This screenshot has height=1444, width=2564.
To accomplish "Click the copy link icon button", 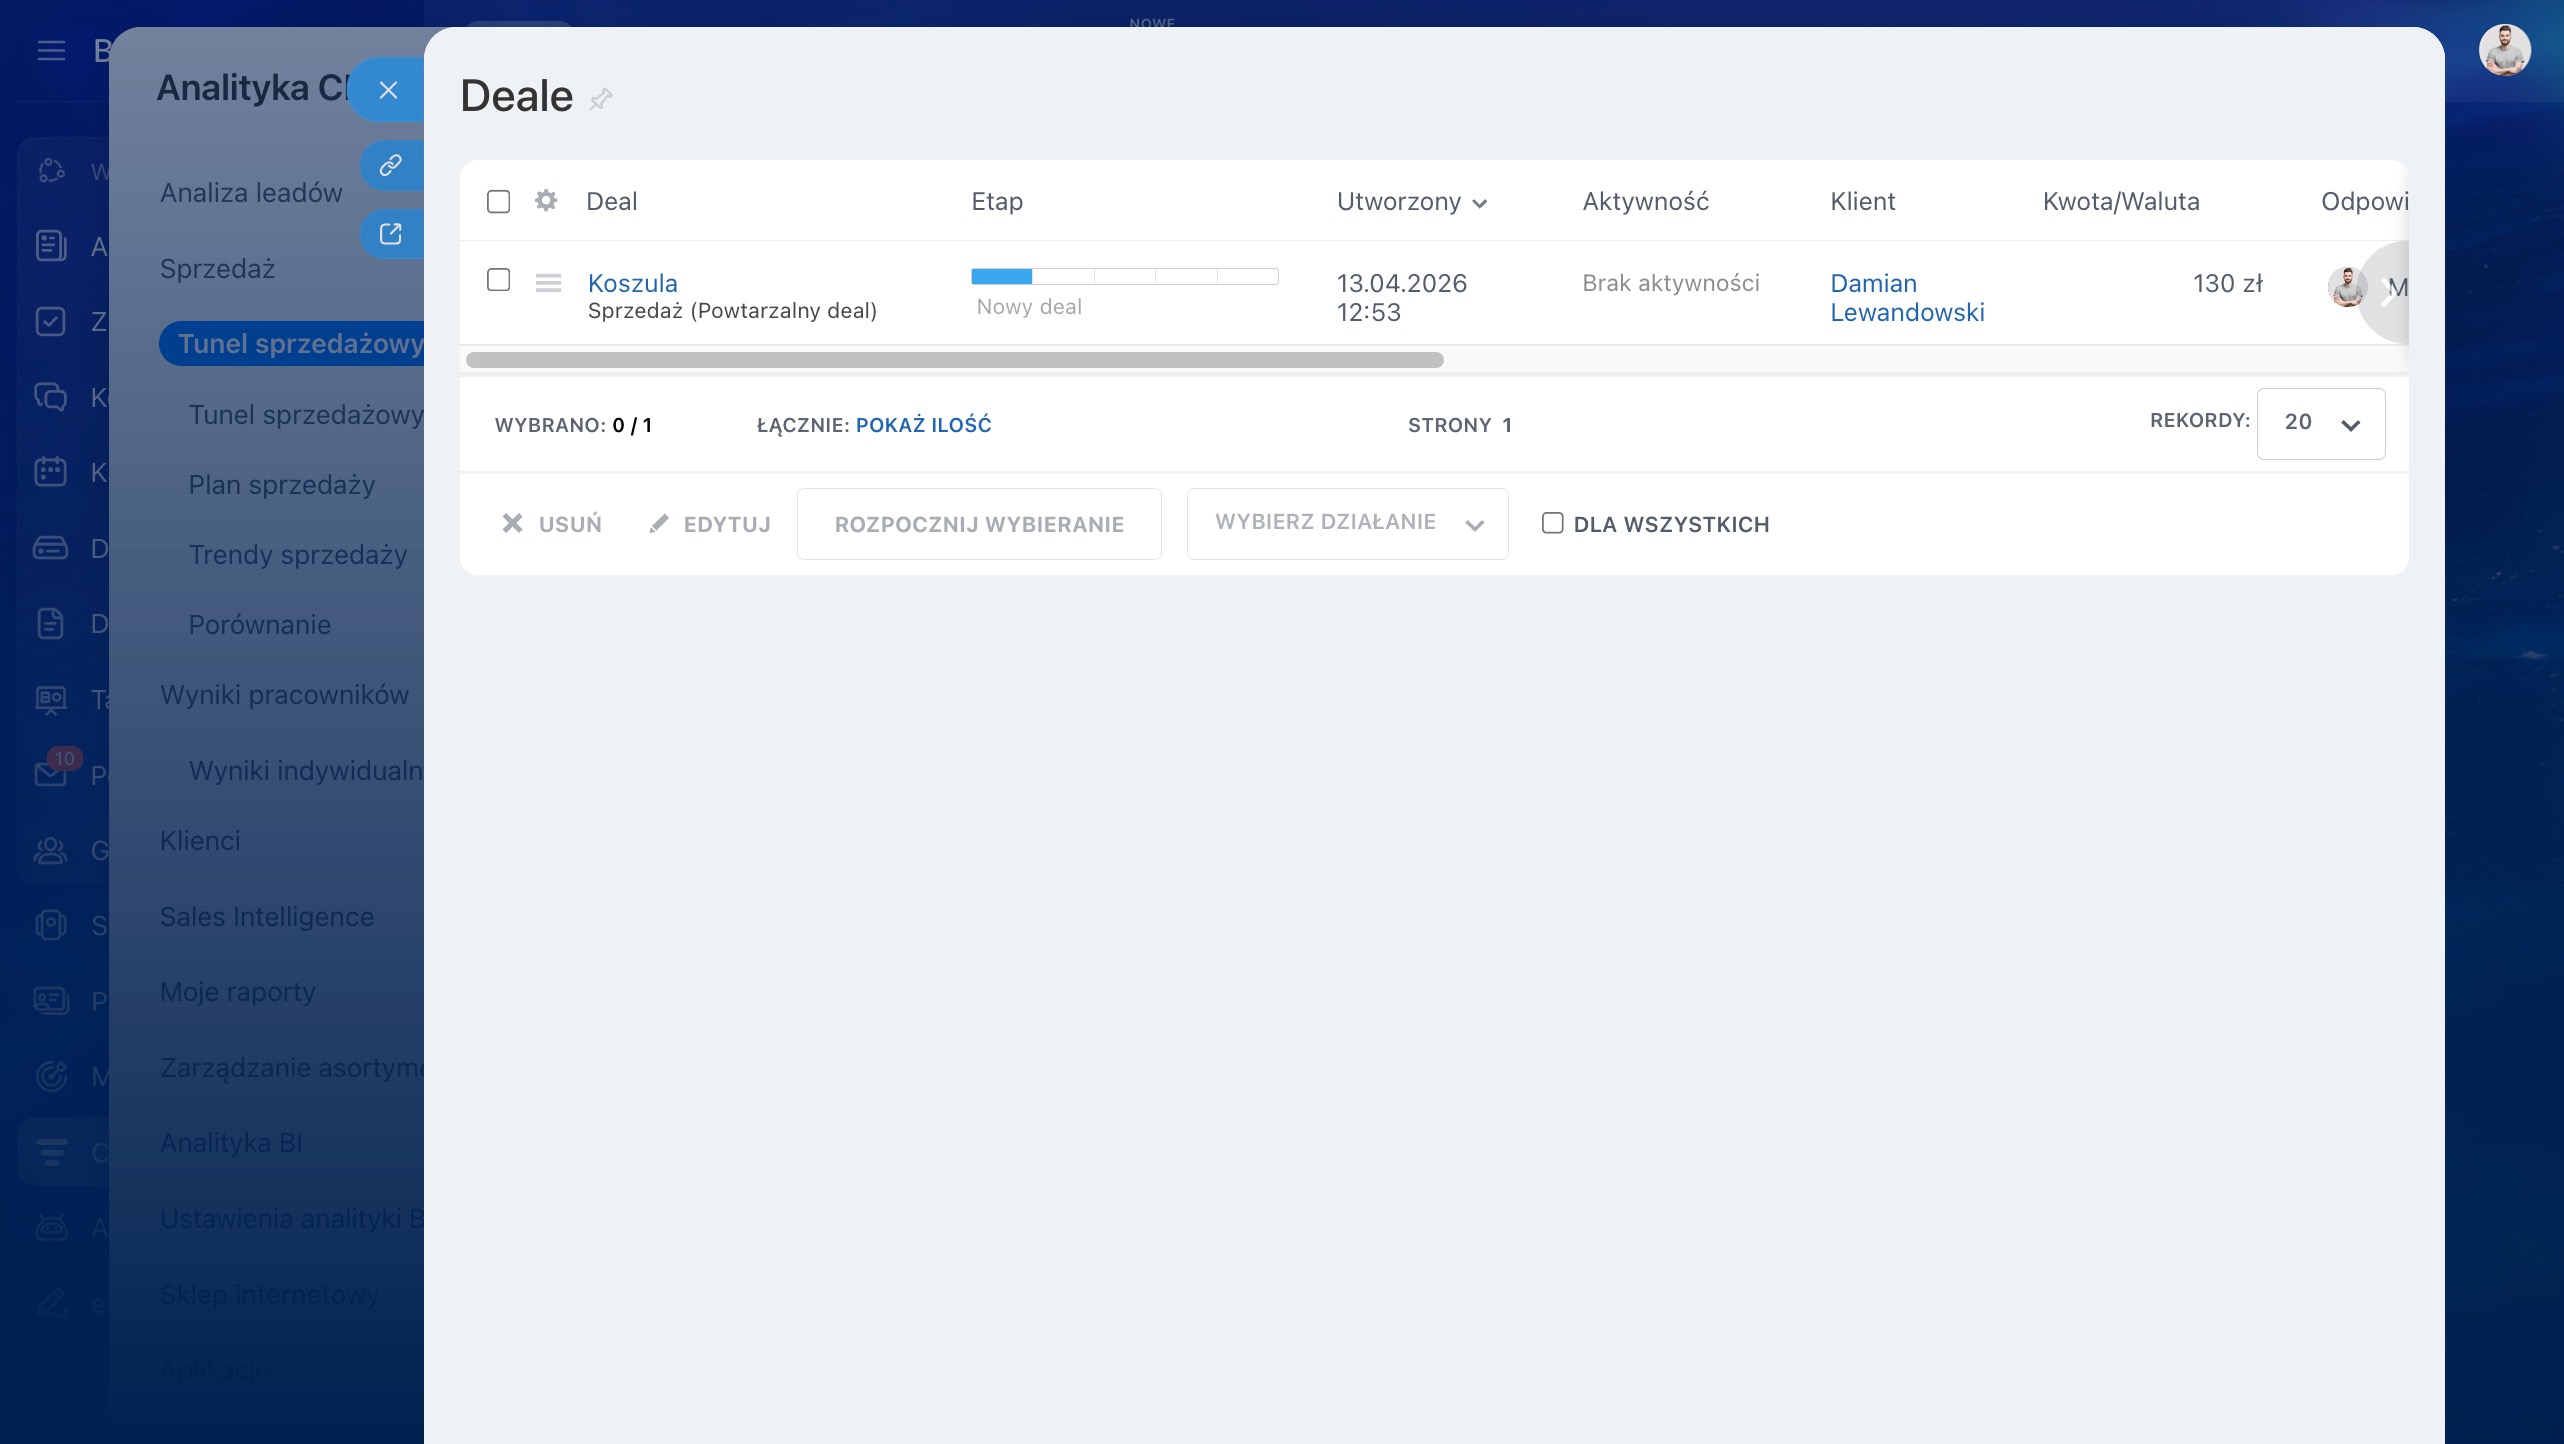I will coord(390,164).
